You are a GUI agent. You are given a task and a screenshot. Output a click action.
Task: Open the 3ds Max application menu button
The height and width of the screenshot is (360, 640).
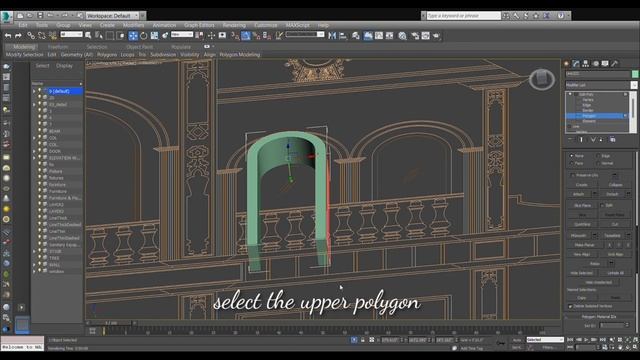click(6, 16)
